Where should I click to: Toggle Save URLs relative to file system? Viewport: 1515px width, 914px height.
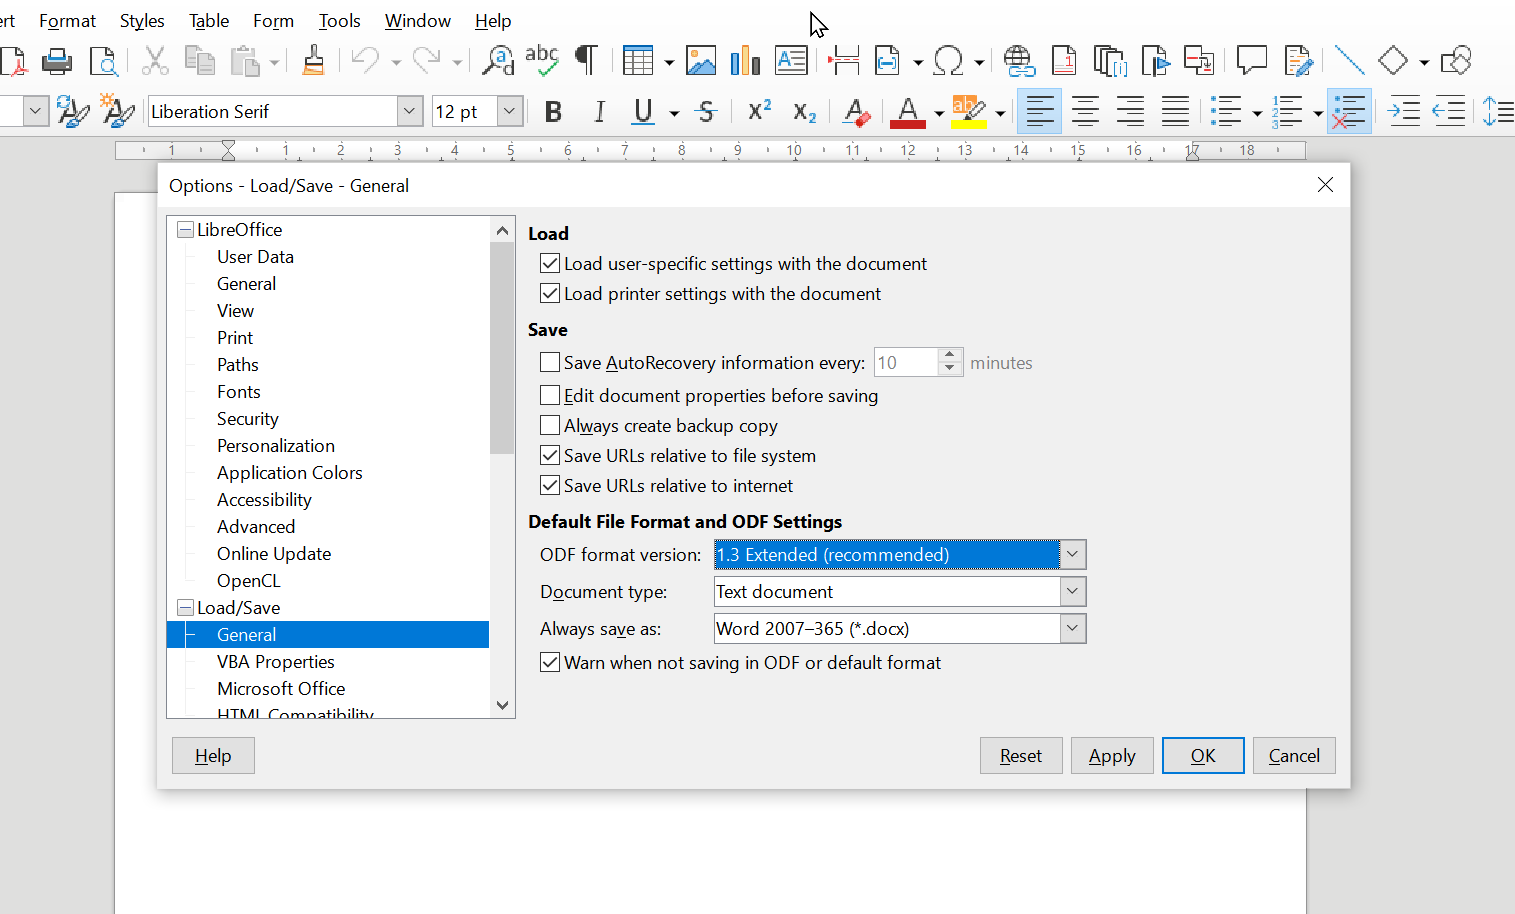[x=549, y=455]
